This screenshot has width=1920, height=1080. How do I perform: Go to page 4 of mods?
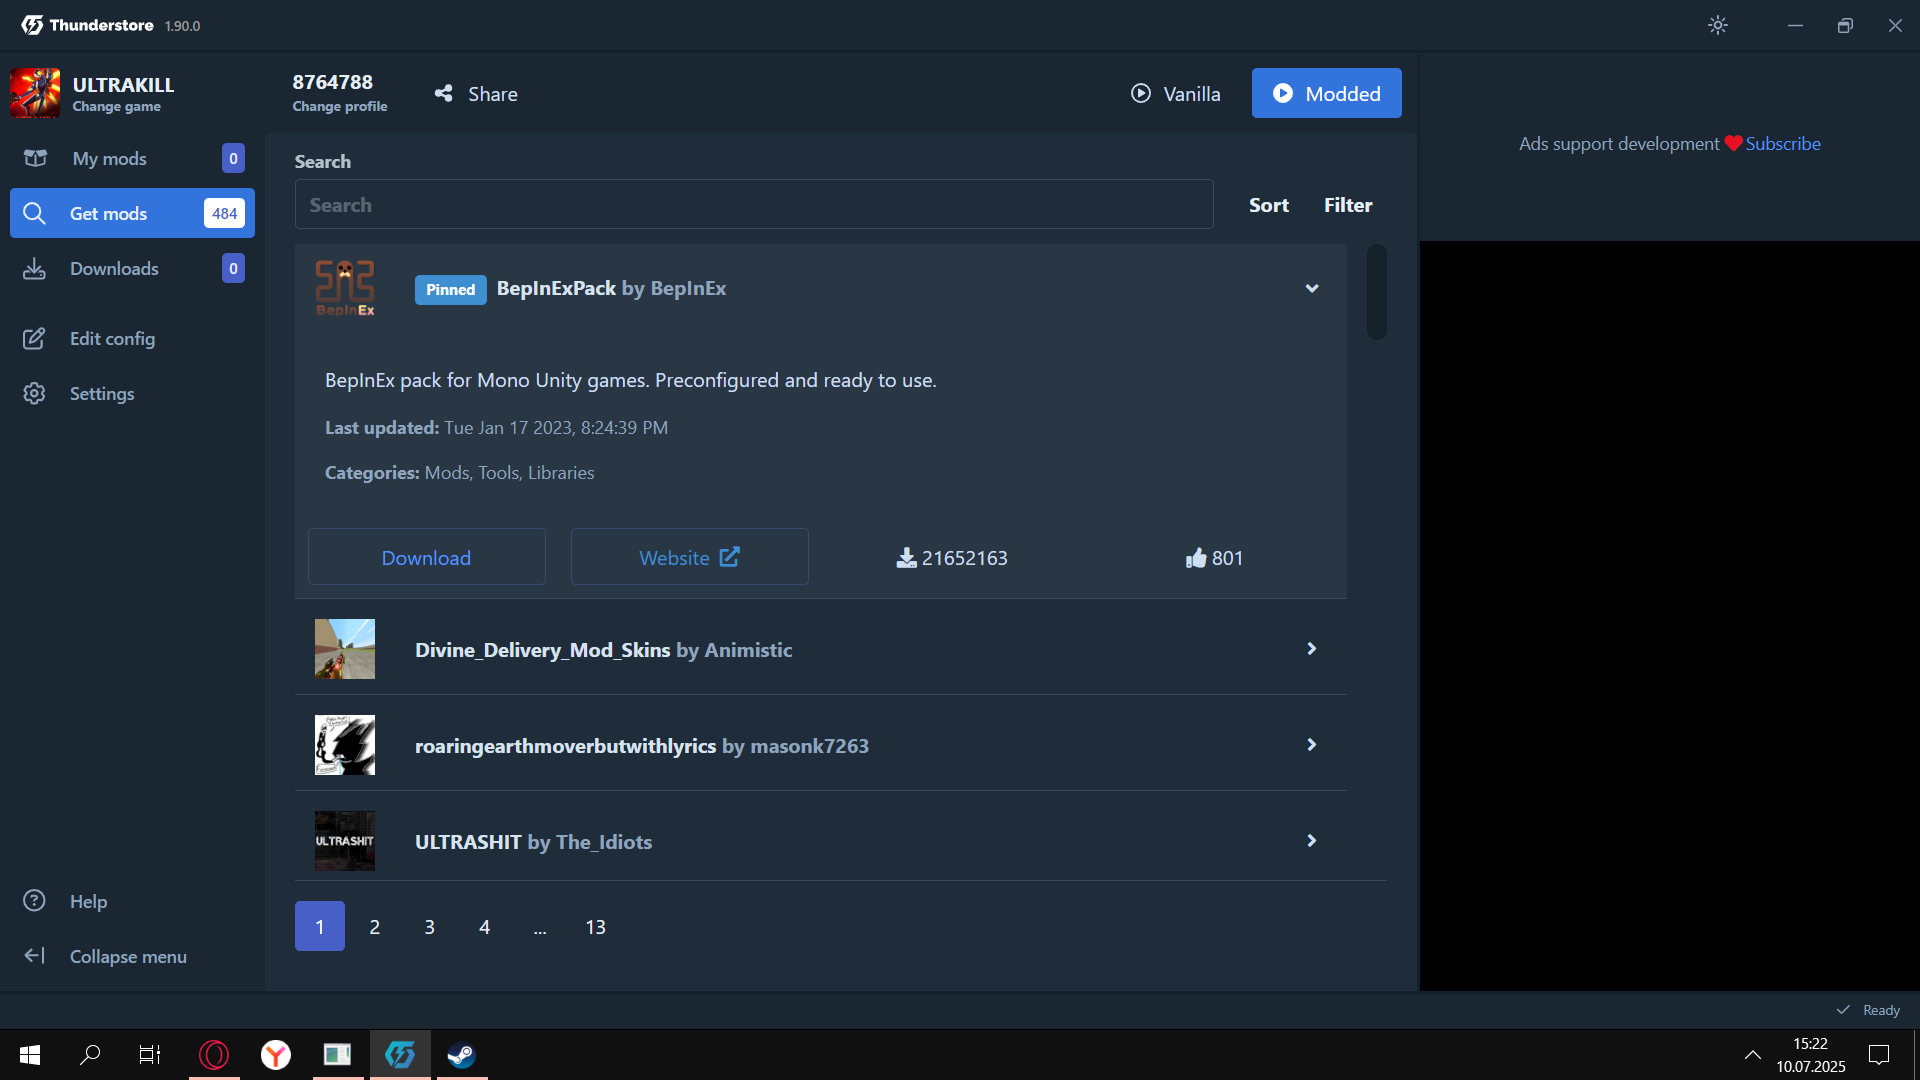(485, 926)
